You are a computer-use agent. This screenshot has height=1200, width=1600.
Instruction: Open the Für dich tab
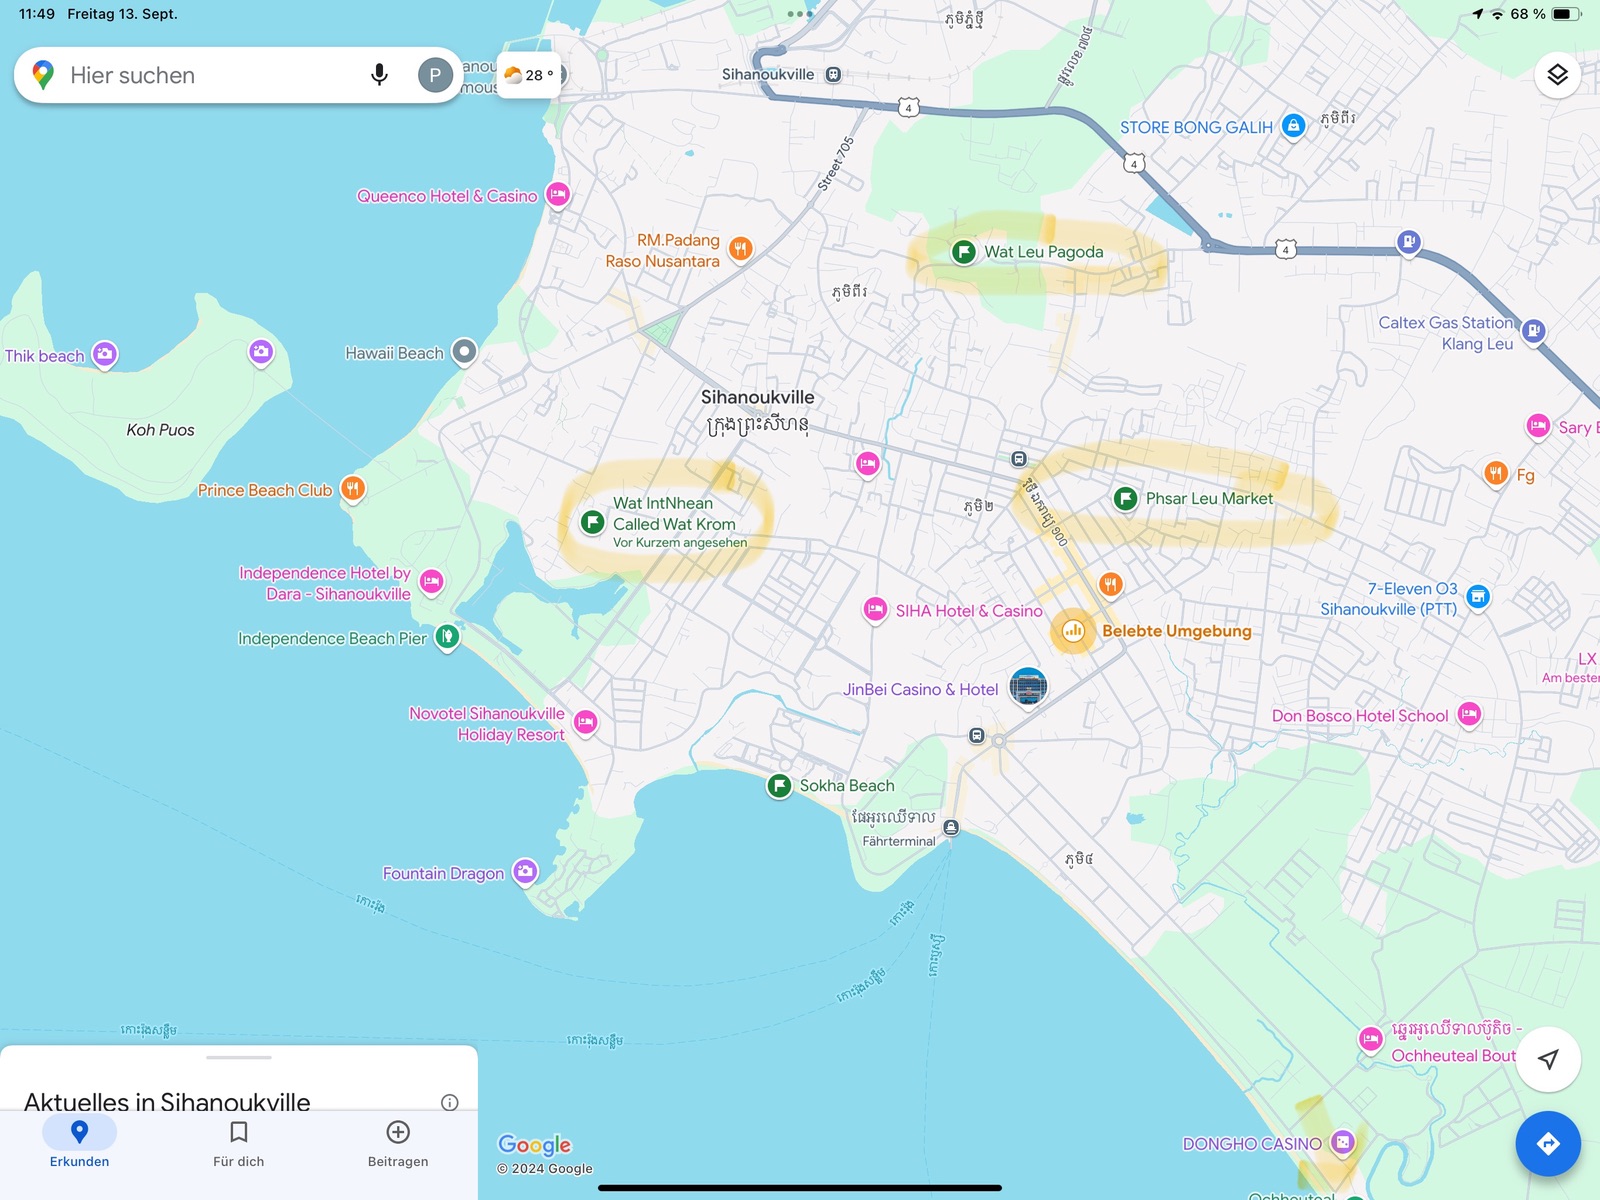[239, 1142]
